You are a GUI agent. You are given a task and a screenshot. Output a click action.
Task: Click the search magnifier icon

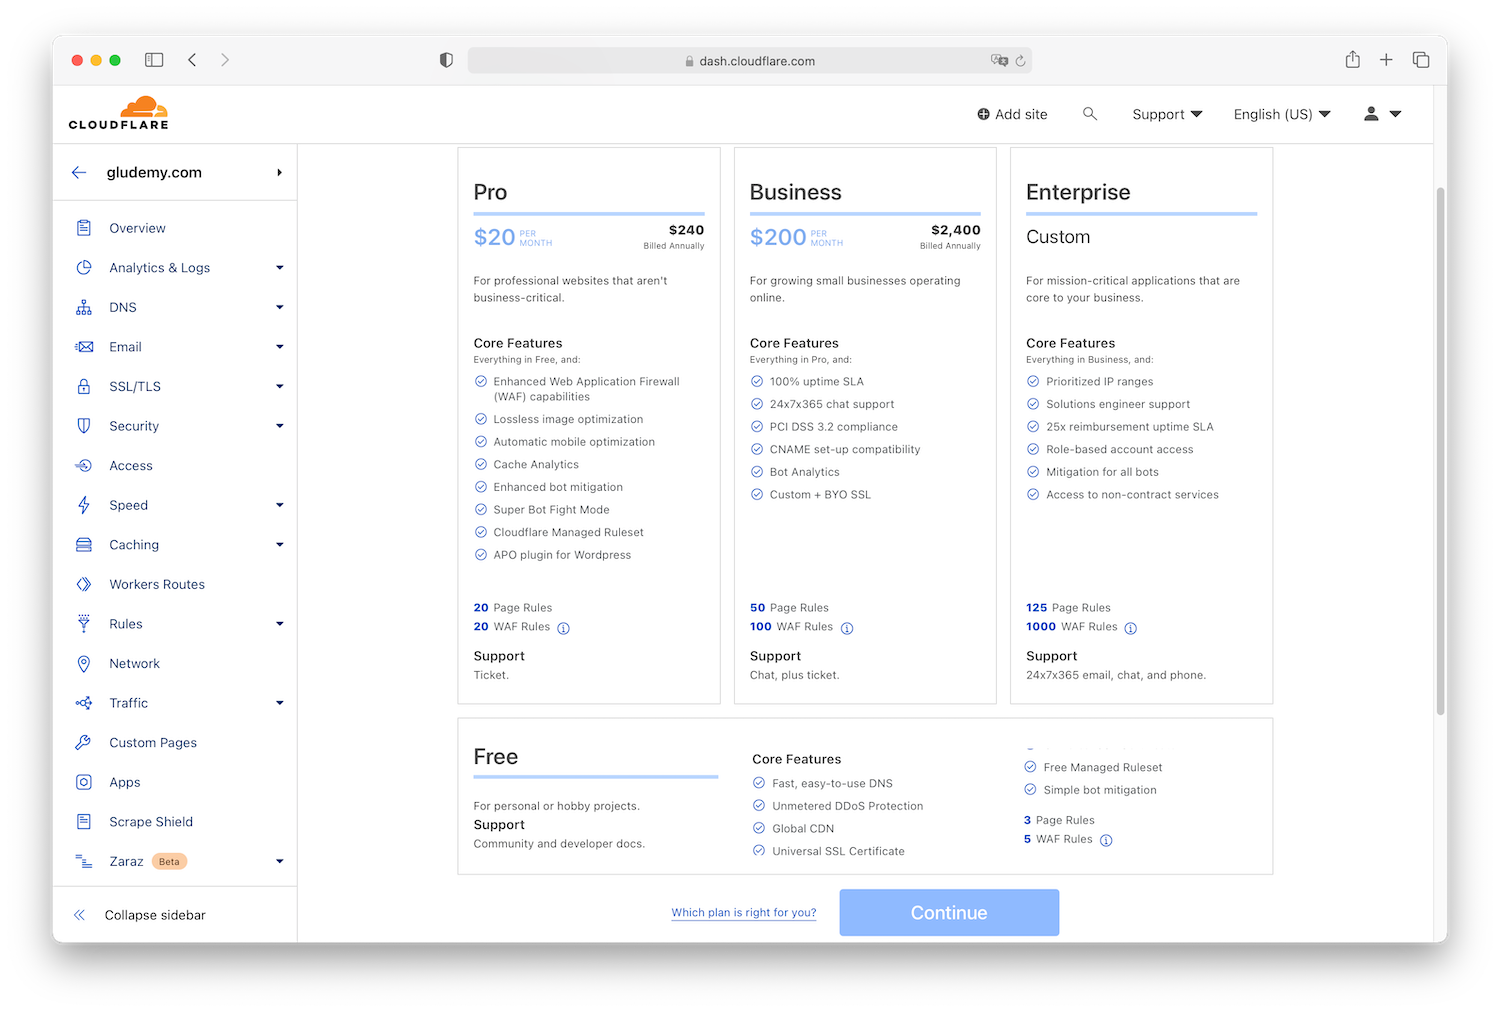coord(1090,114)
